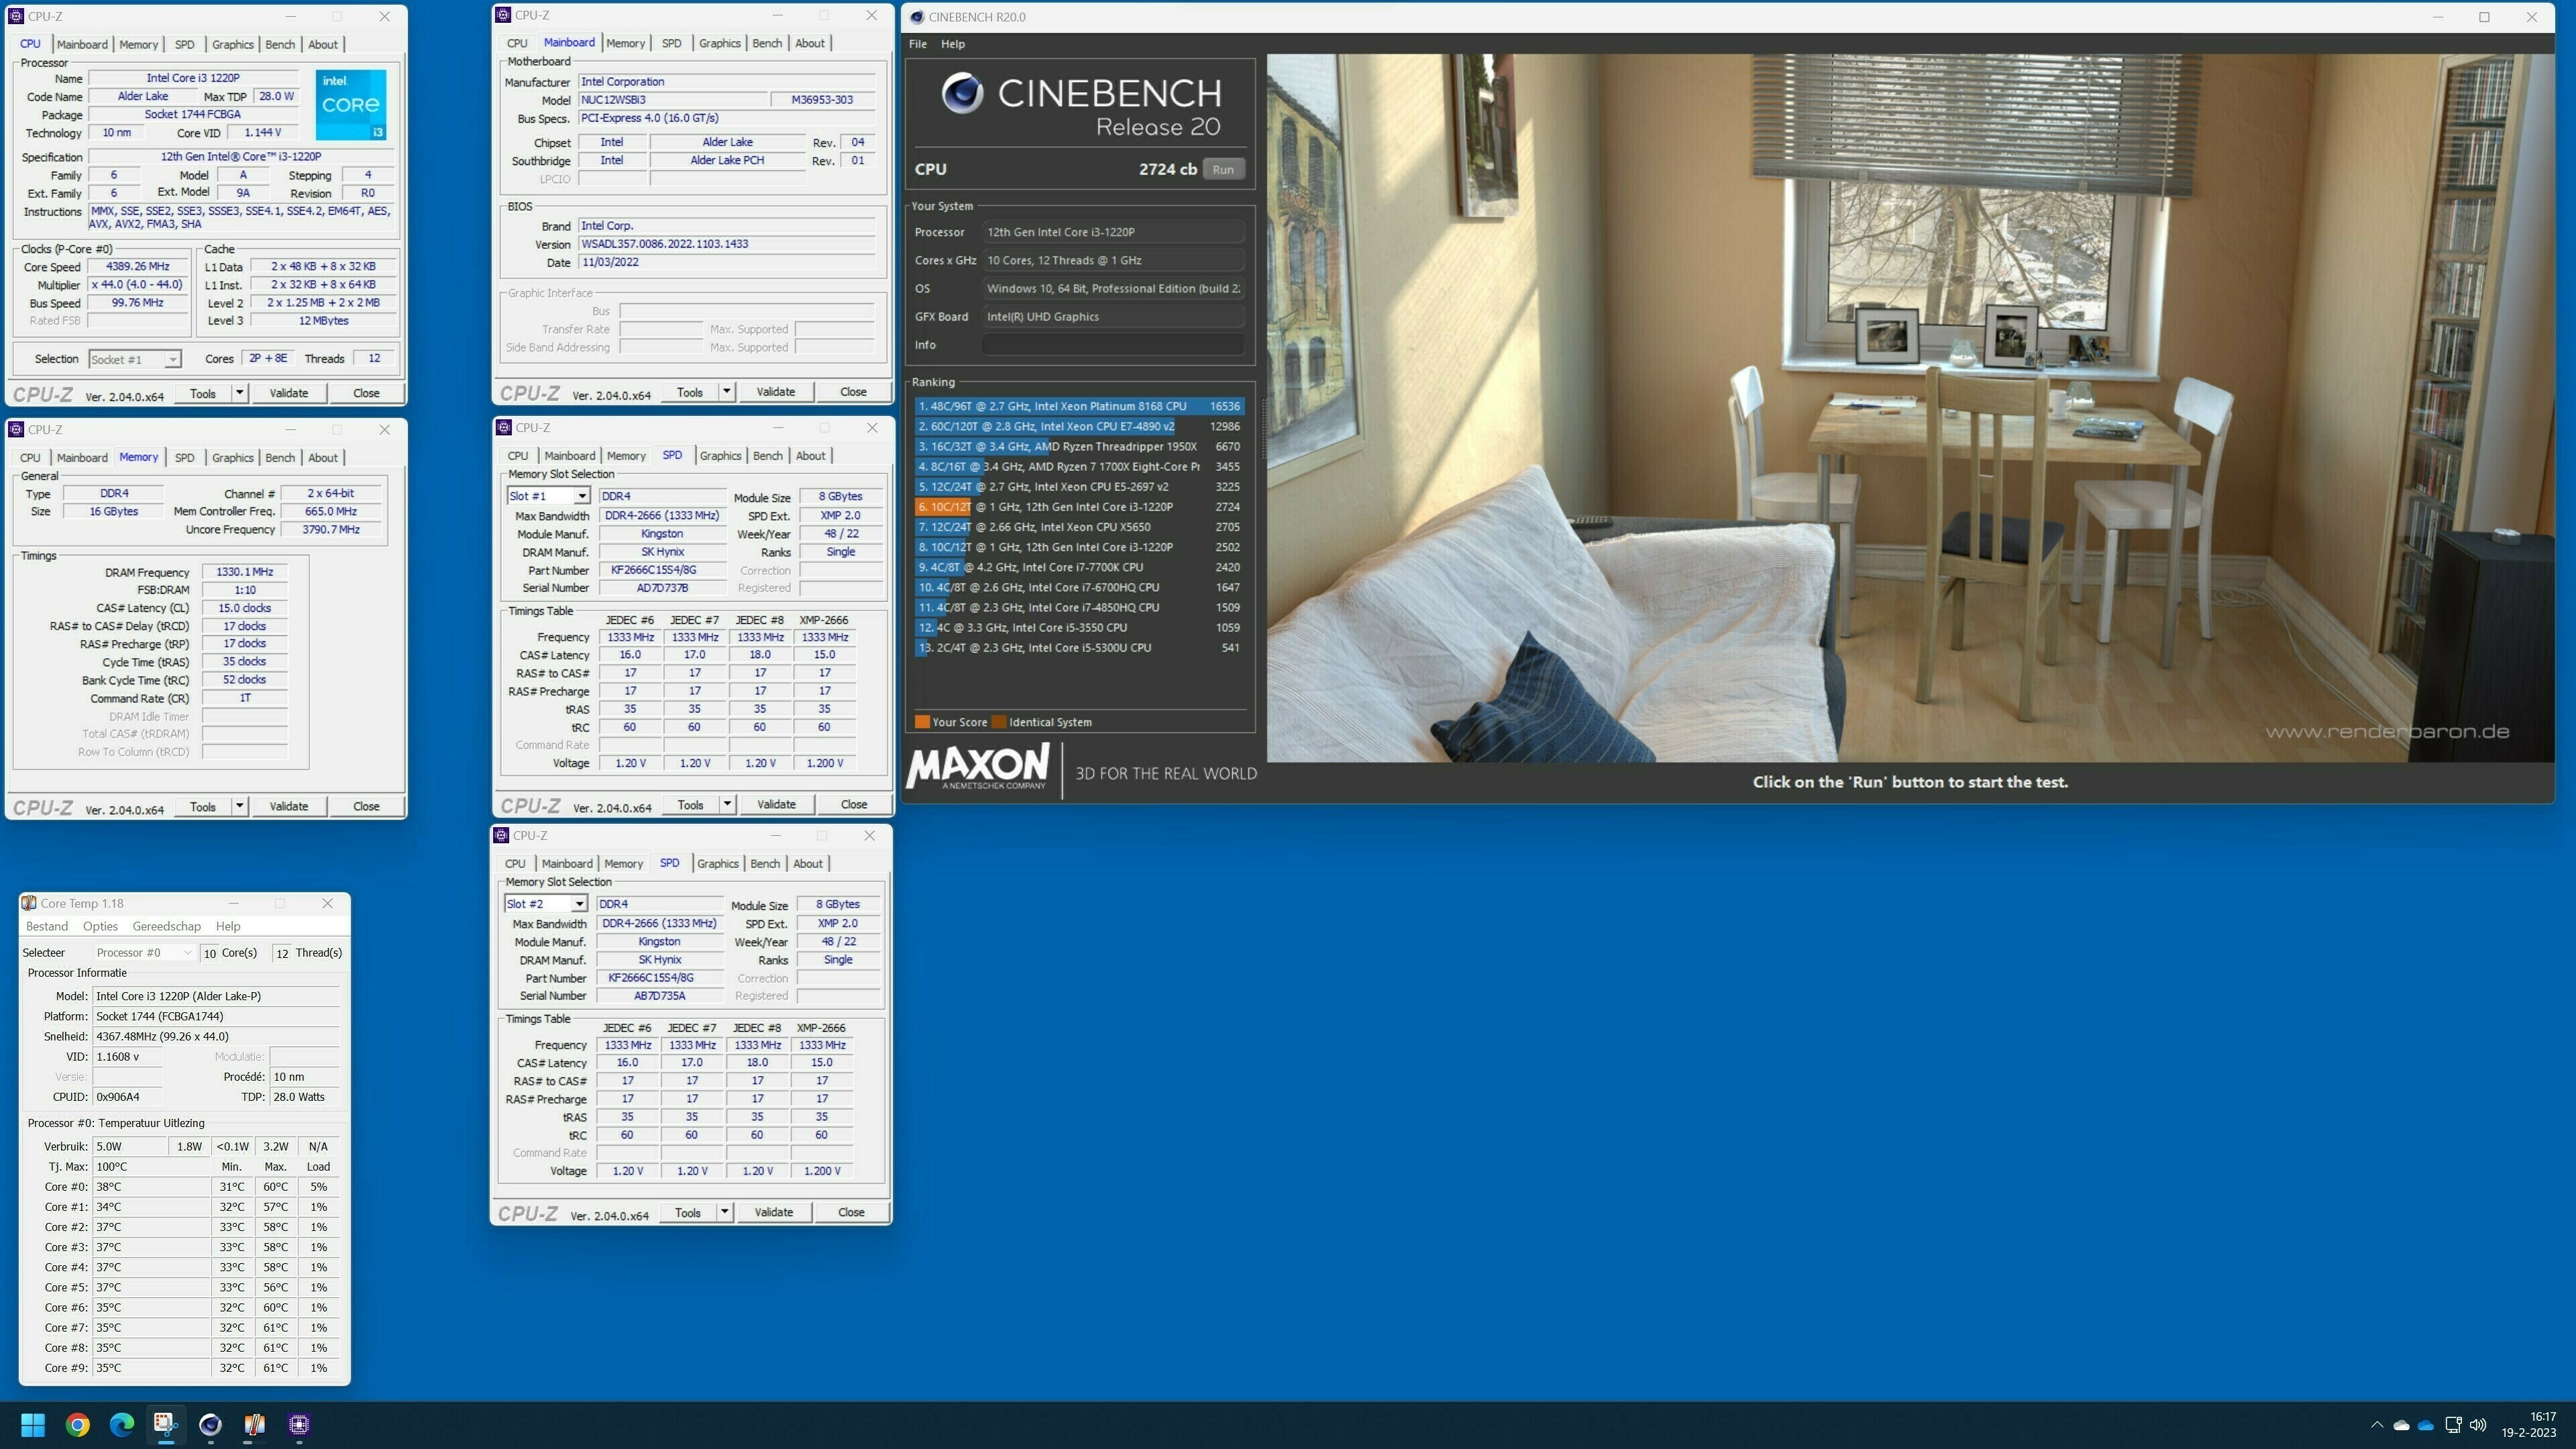The width and height of the screenshot is (2576, 1449).
Task: Click BIOS version WSADL357.0086.2022.1103.1433
Action: 728,244
